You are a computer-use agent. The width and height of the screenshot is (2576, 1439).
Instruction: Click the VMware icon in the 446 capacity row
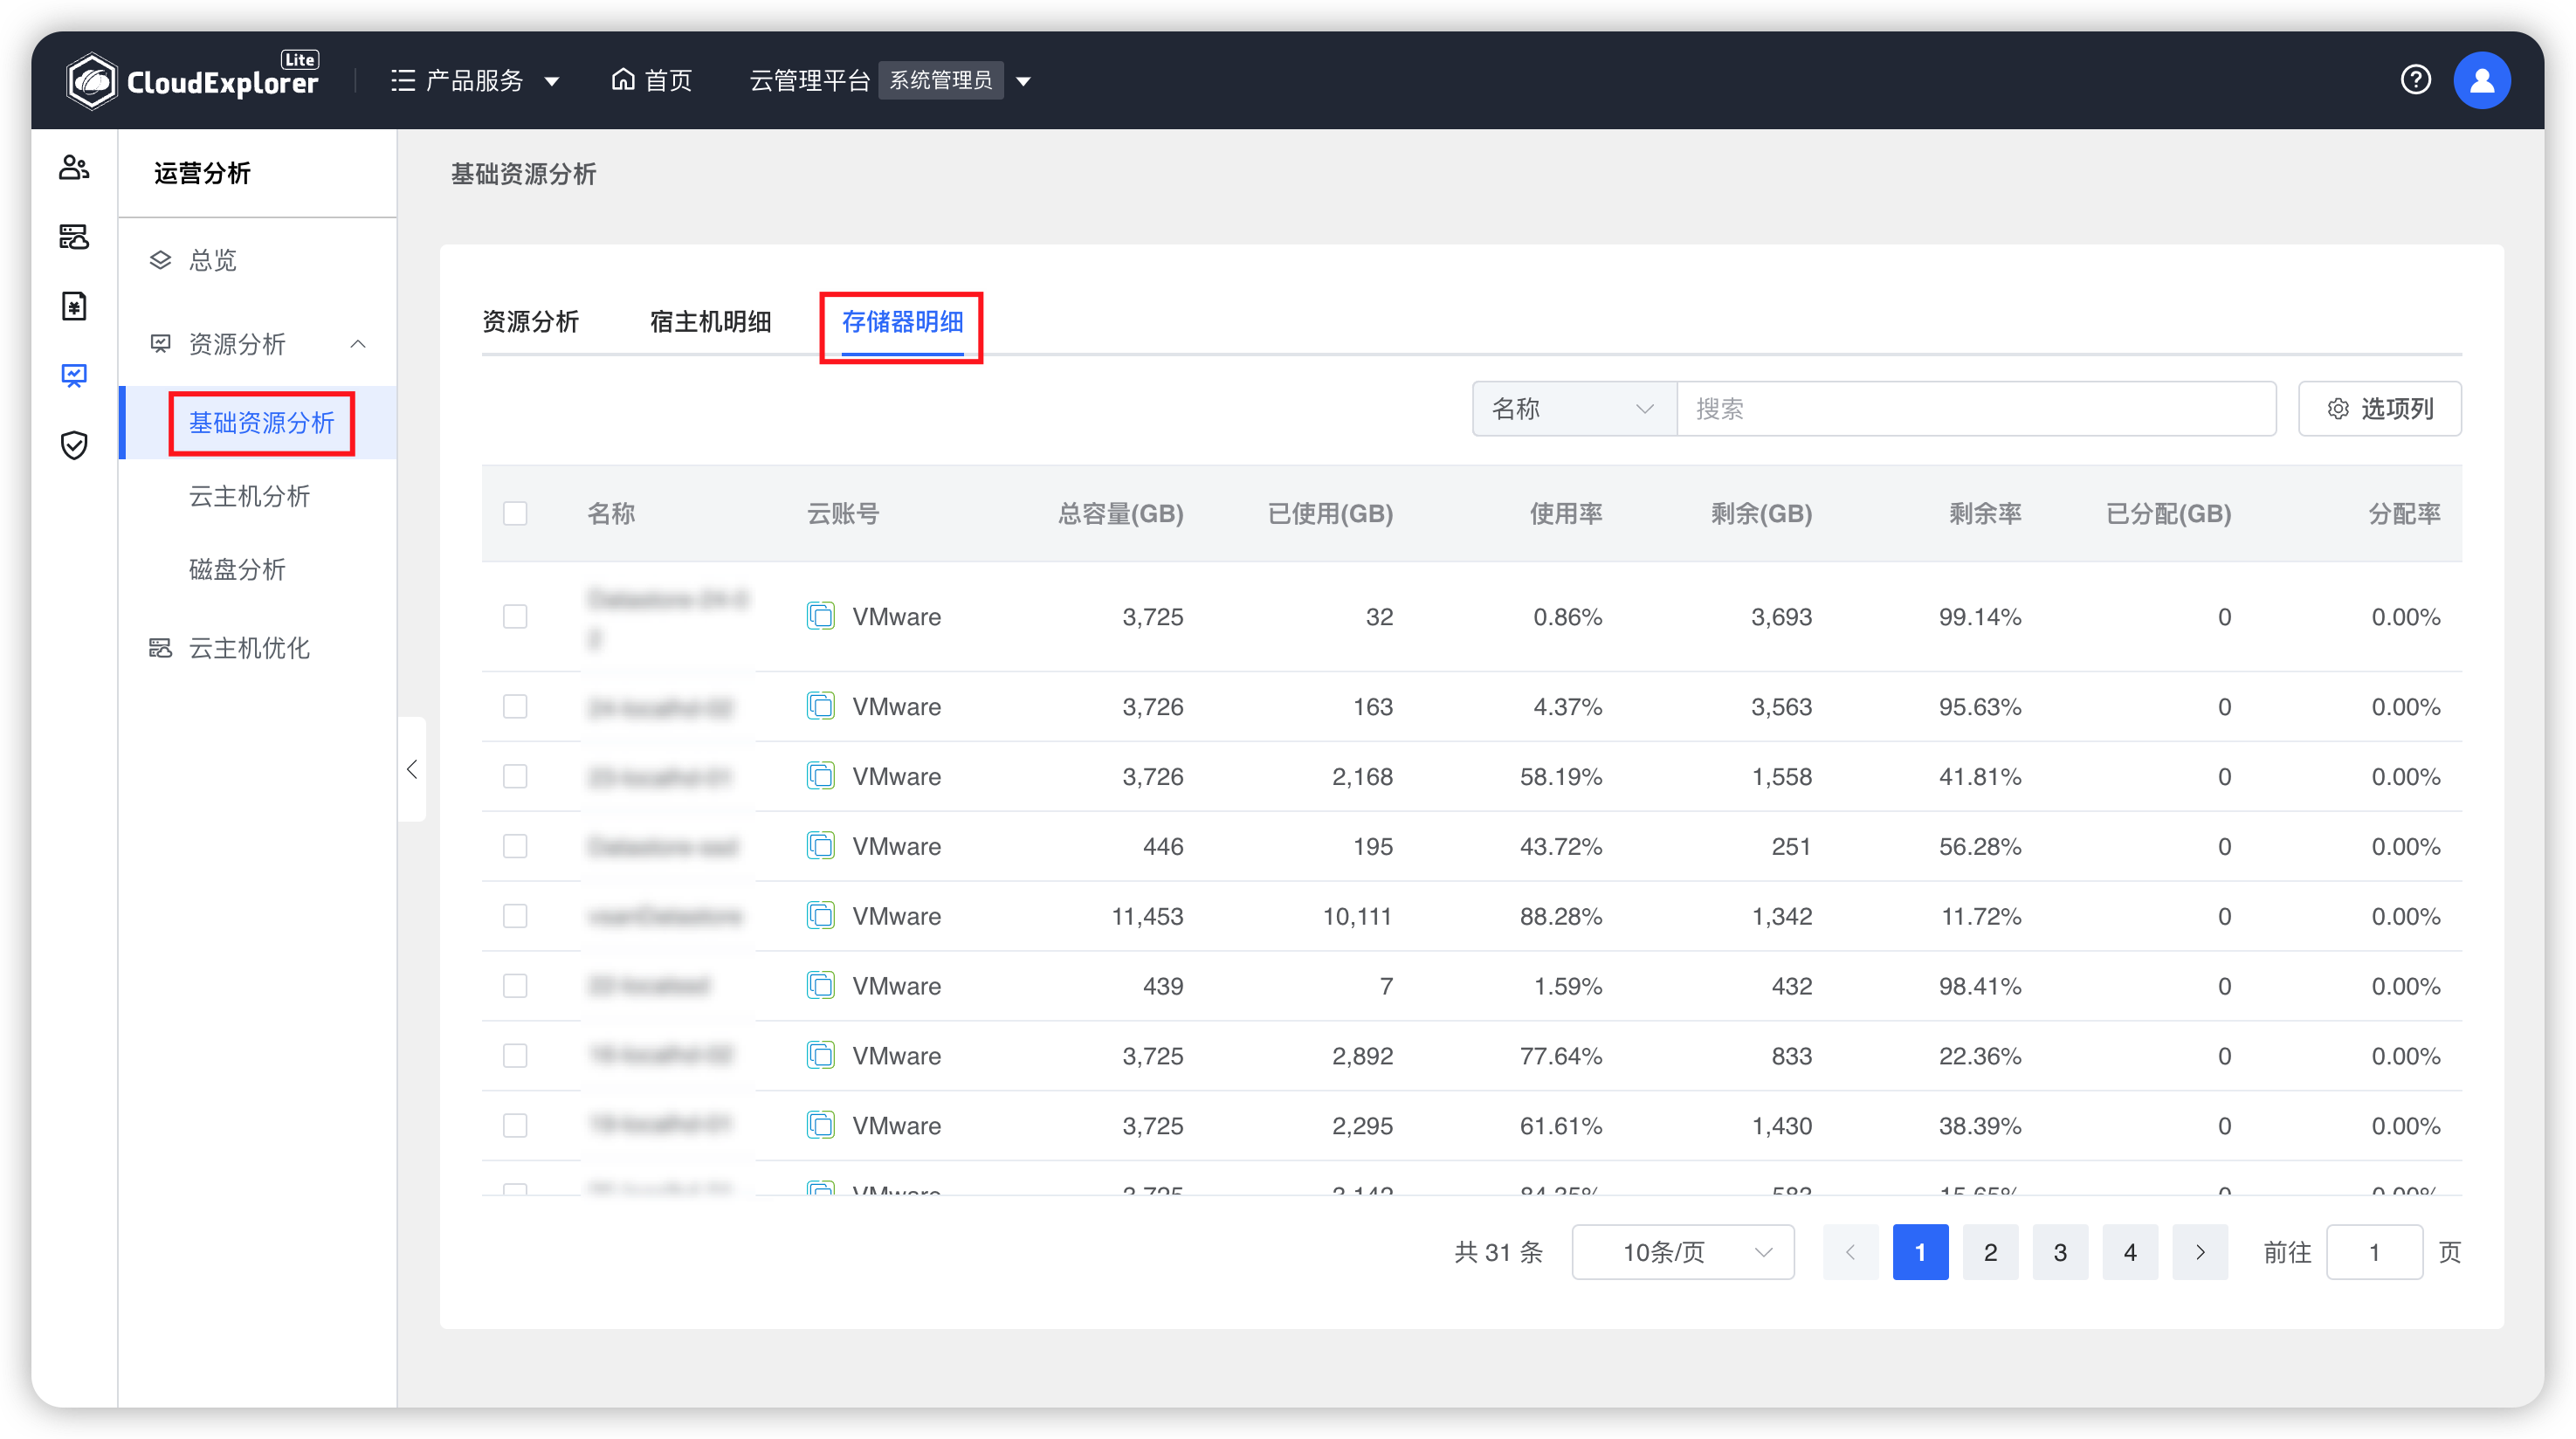coord(821,846)
